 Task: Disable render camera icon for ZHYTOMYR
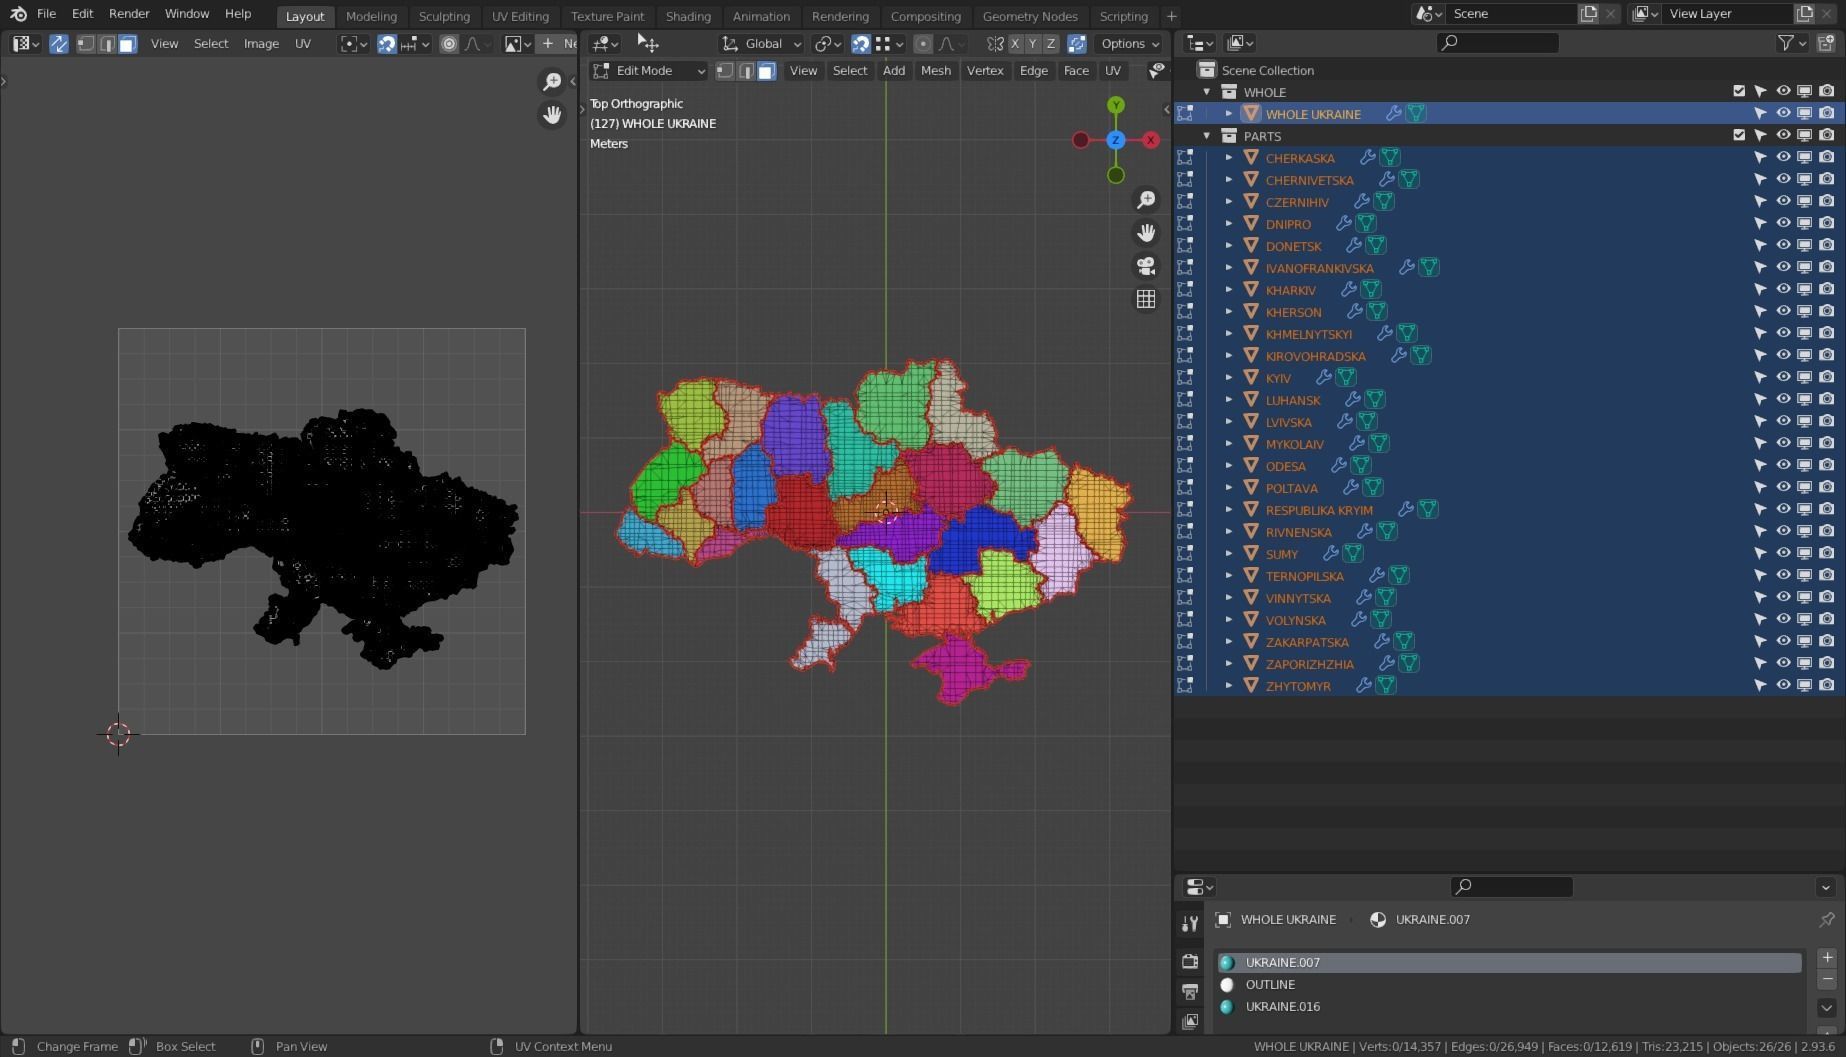pos(1826,686)
